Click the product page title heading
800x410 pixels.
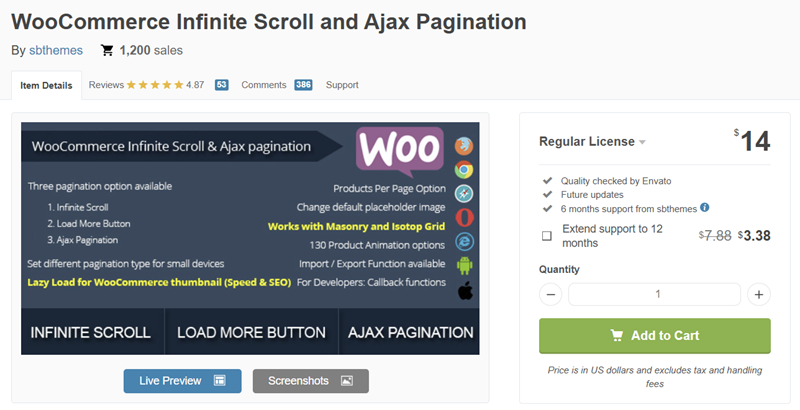269,22
